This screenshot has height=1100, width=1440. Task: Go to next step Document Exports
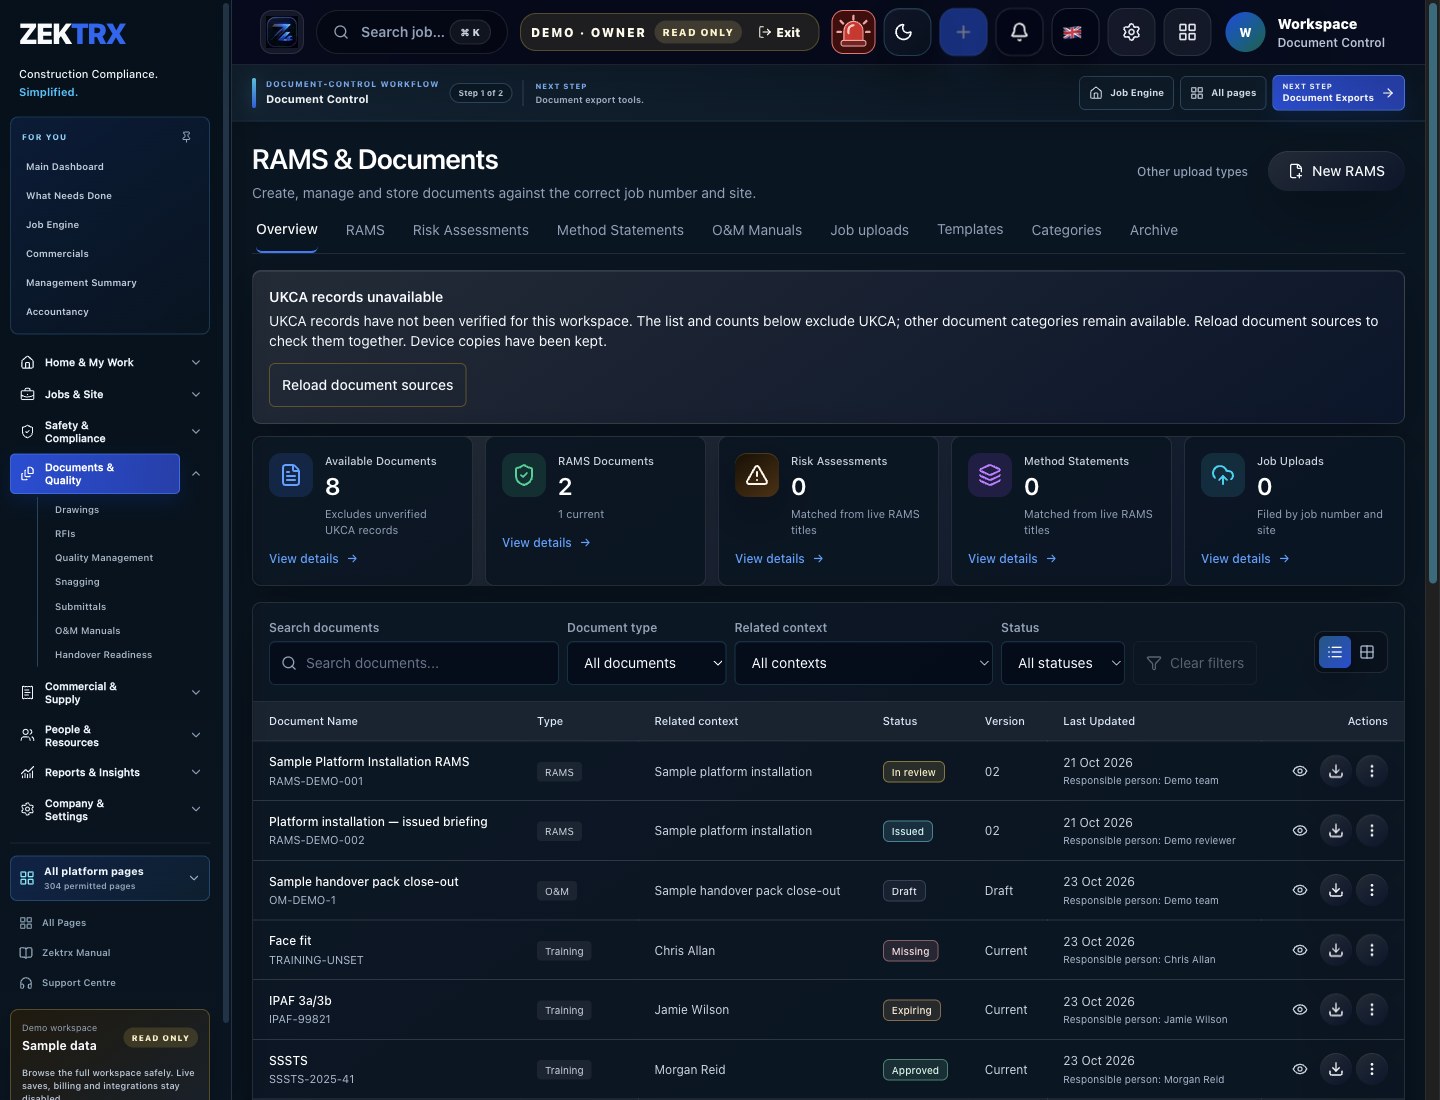tap(1338, 93)
